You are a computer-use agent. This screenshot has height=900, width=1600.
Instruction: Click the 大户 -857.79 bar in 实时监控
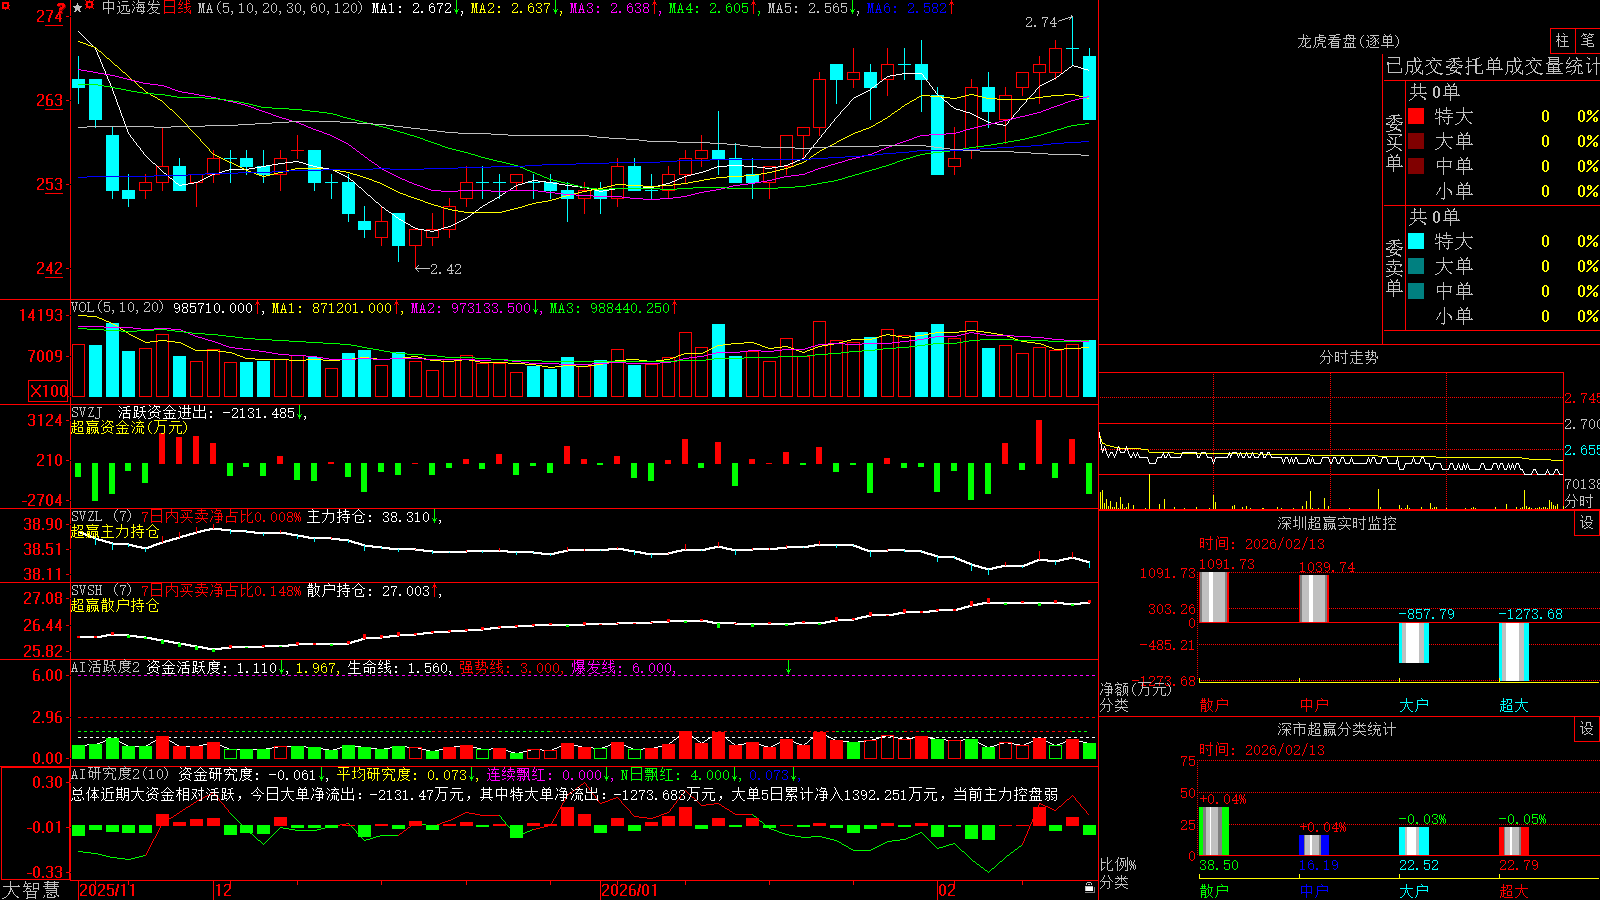[x=1413, y=642]
